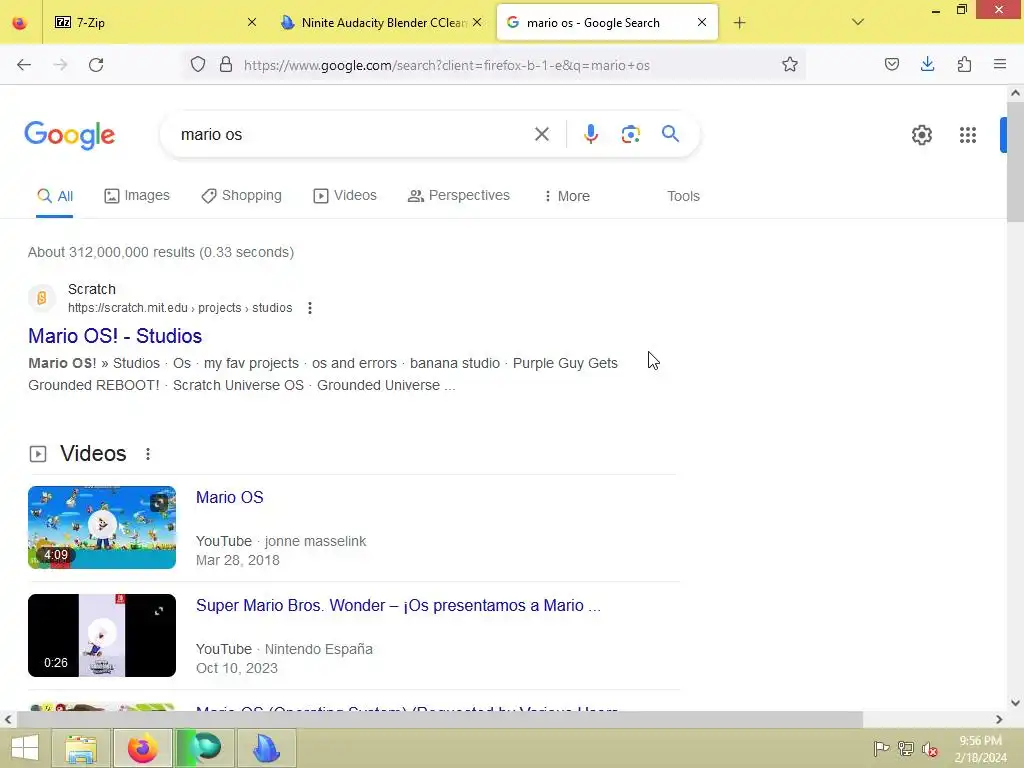Bookmark this page with the star icon
The height and width of the screenshot is (768, 1024).
[790, 64]
